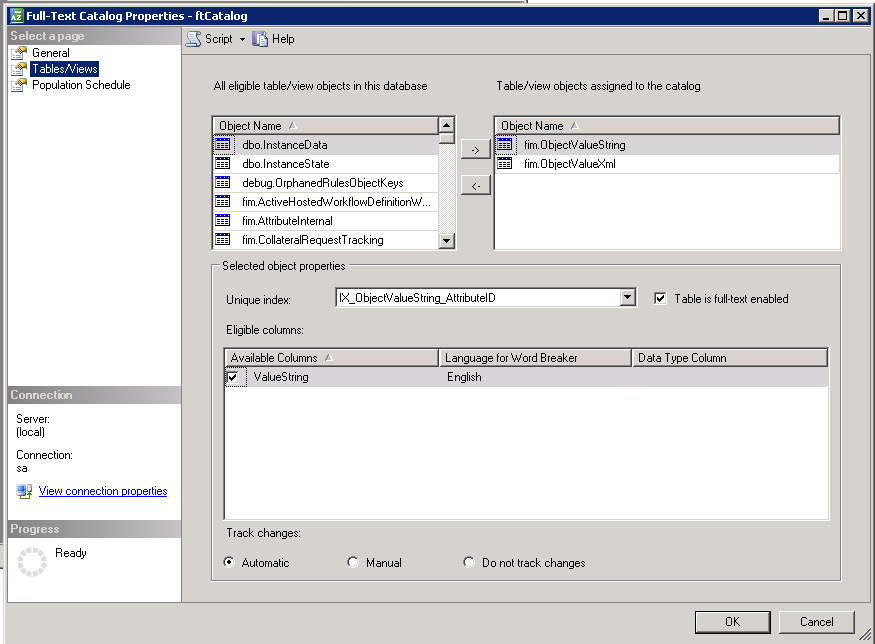This screenshot has width=875, height=644.
Task: Click the Population Schedule page icon
Action: 19,85
